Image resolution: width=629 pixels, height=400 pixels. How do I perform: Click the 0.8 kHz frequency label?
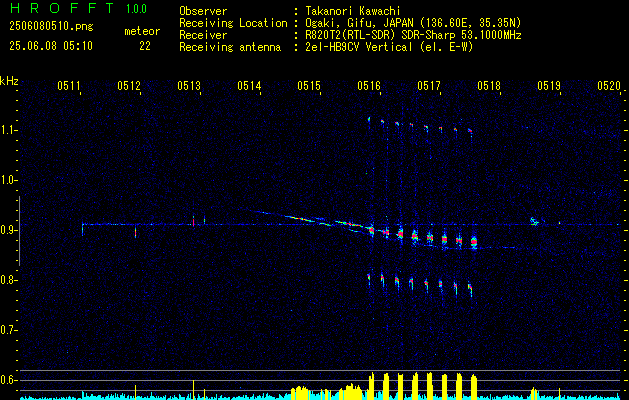(x=7, y=280)
